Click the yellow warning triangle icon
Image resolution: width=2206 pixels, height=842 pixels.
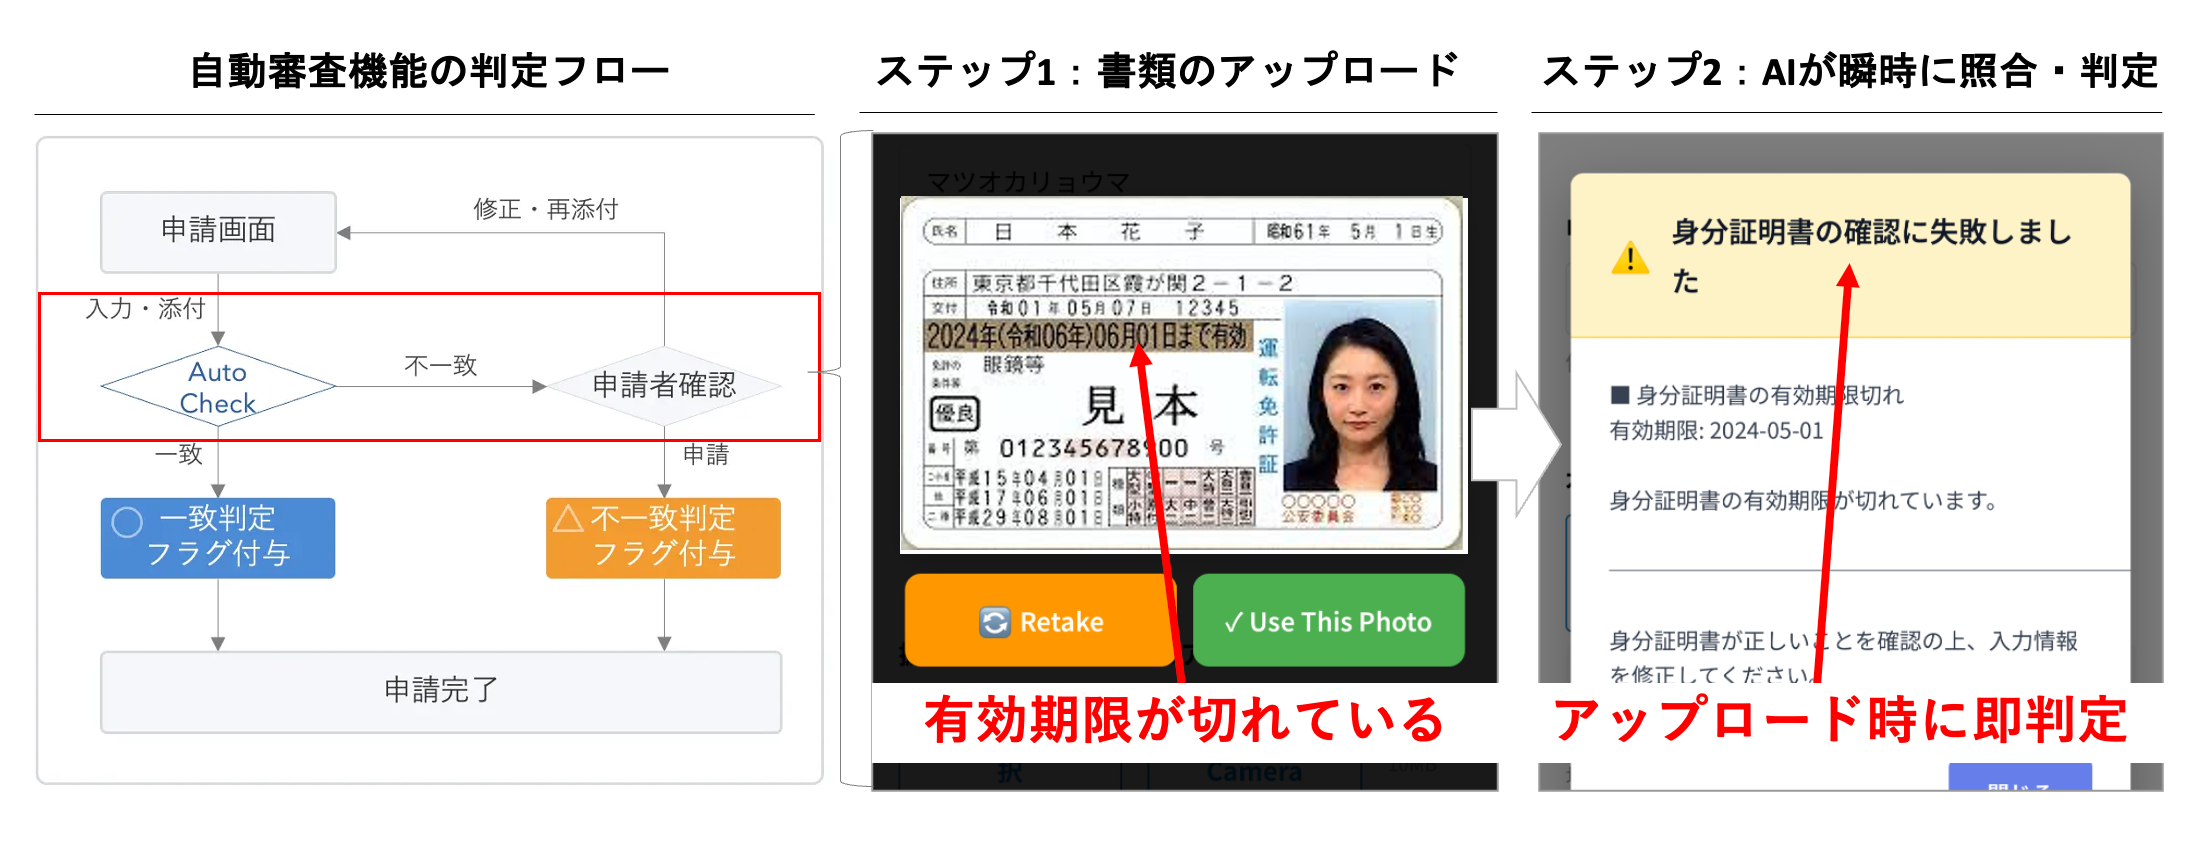1630,258
